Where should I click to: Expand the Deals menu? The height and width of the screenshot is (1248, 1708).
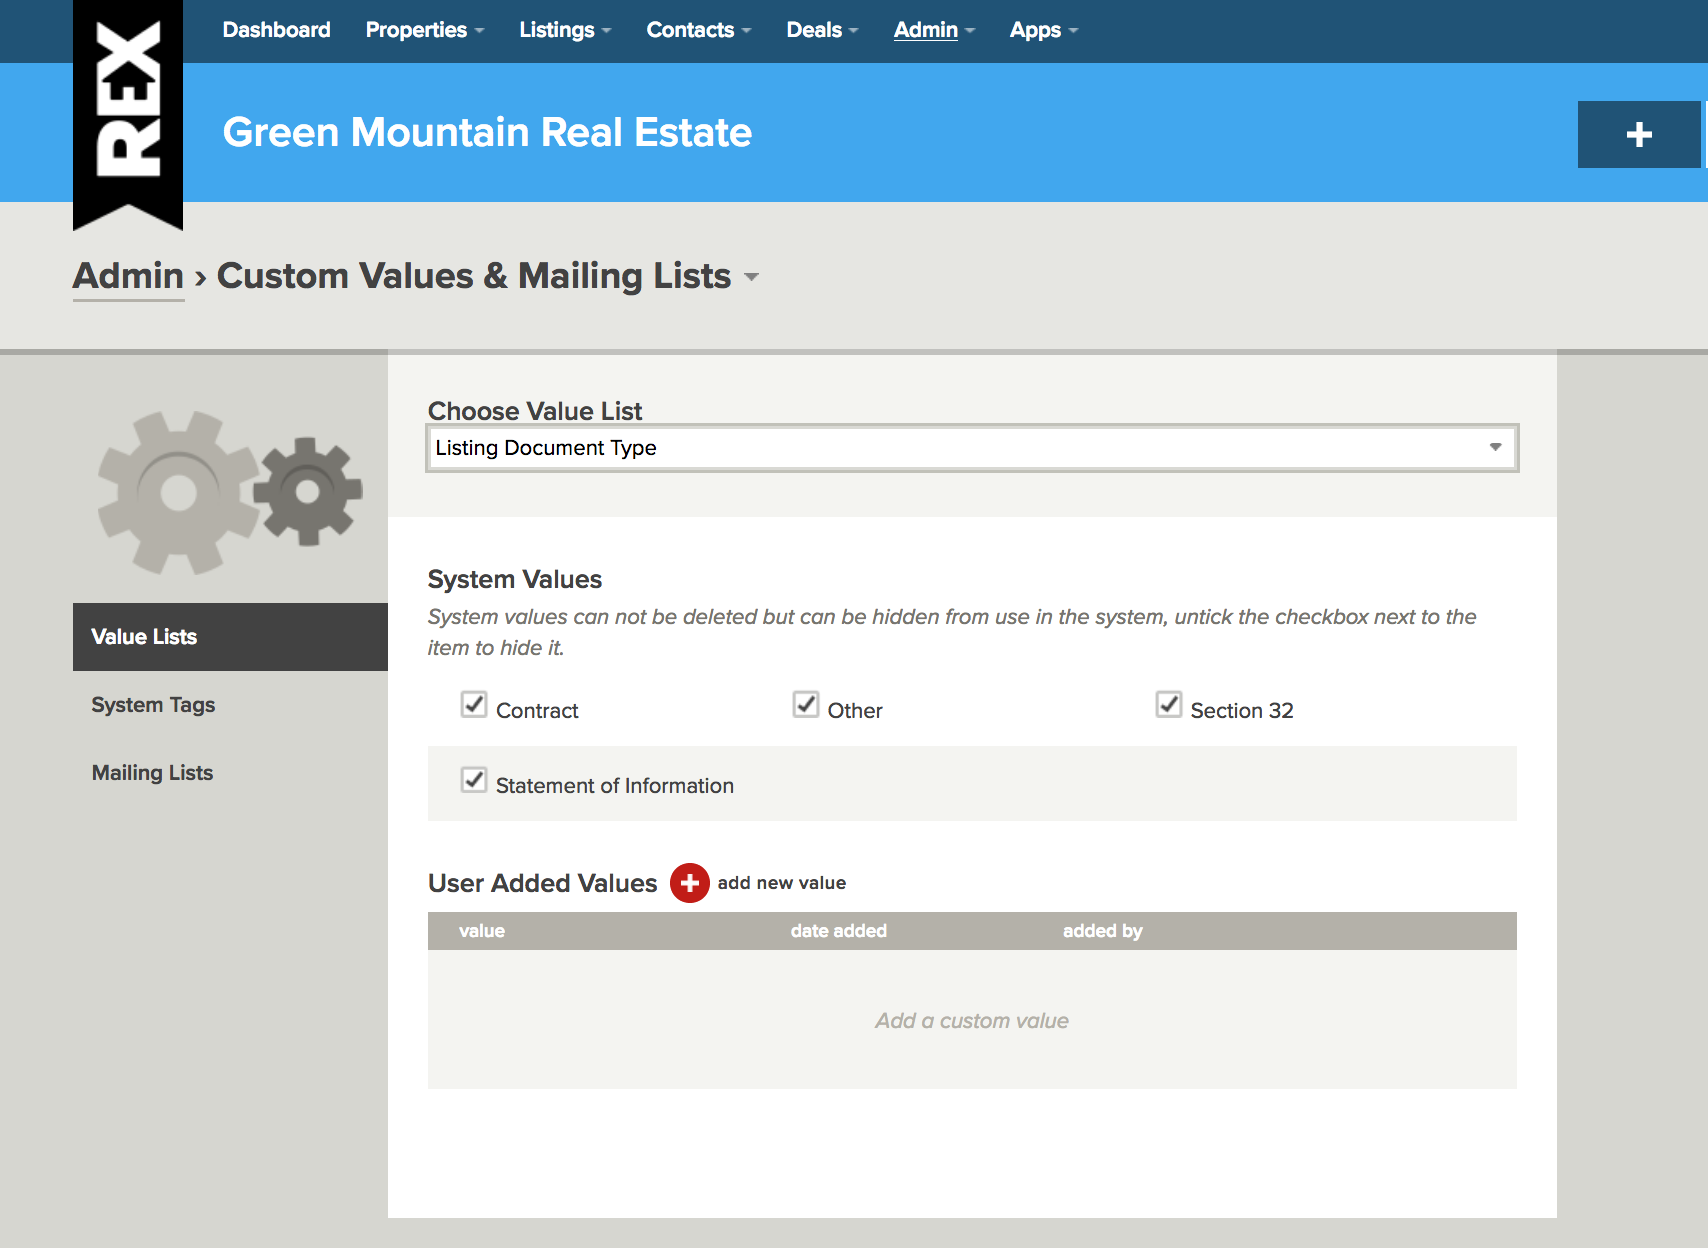(x=822, y=30)
